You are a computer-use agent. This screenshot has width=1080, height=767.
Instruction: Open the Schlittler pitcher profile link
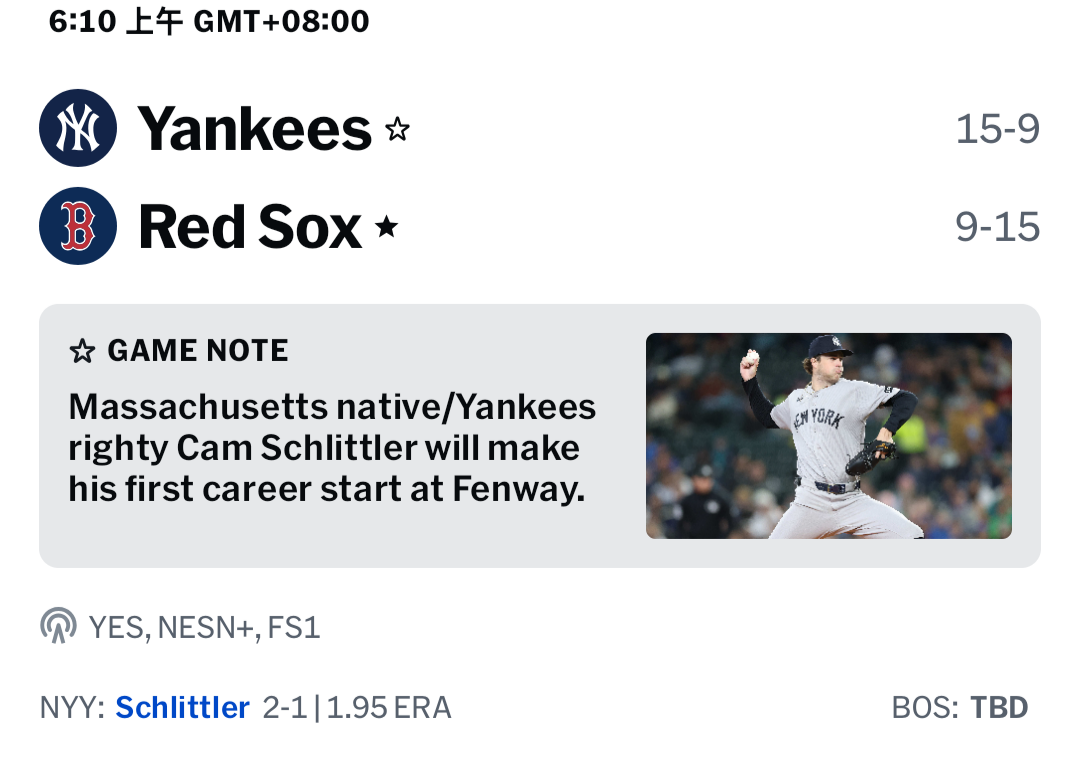click(182, 708)
